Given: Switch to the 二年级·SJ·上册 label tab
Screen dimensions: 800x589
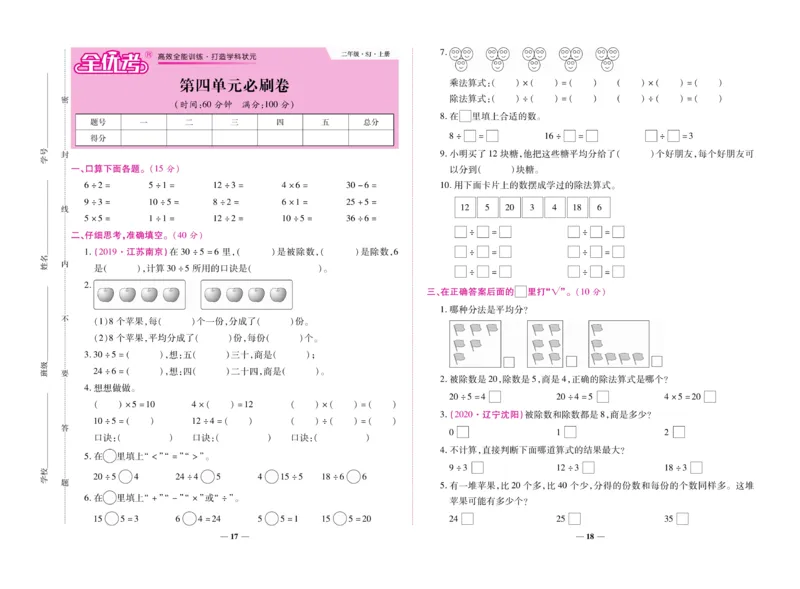Looking at the screenshot, I should click(365, 54).
